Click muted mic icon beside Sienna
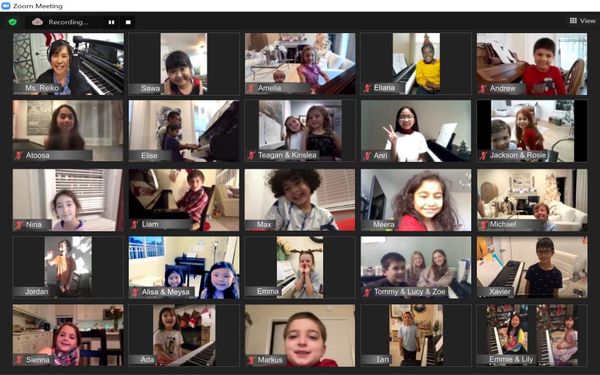The height and width of the screenshot is (375, 600). pyautogui.click(x=18, y=360)
